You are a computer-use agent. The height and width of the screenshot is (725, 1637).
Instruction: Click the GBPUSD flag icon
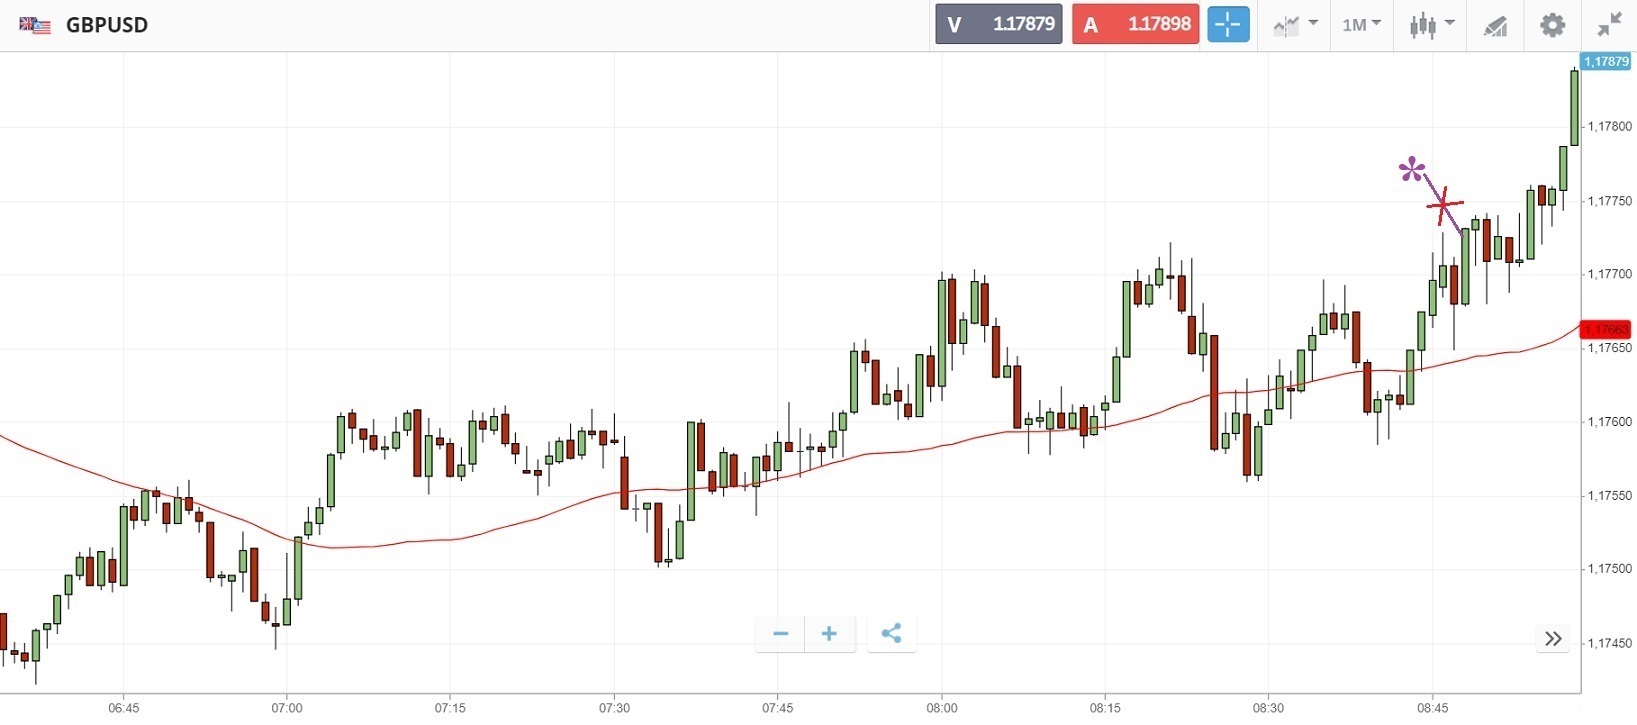pos(35,25)
